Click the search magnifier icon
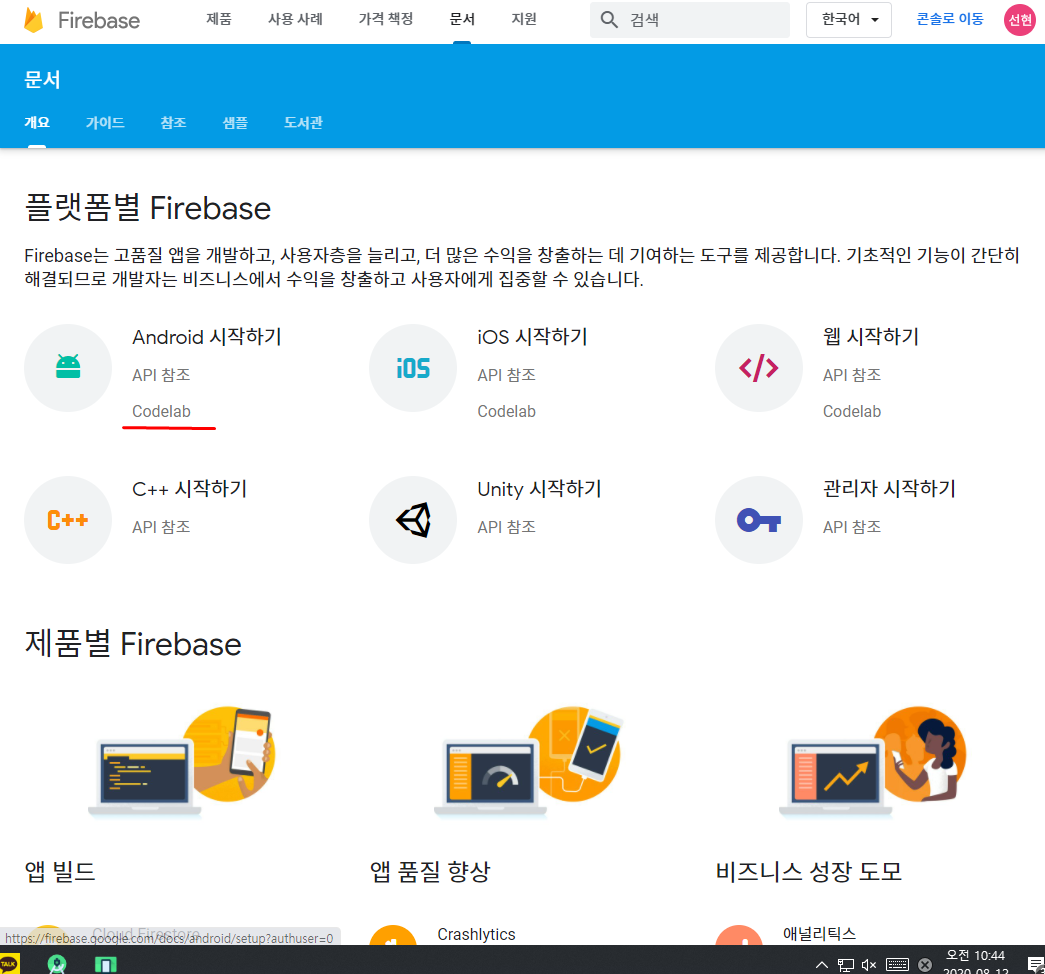Image resolution: width=1045 pixels, height=974 pixels. [x=609, y=19]
